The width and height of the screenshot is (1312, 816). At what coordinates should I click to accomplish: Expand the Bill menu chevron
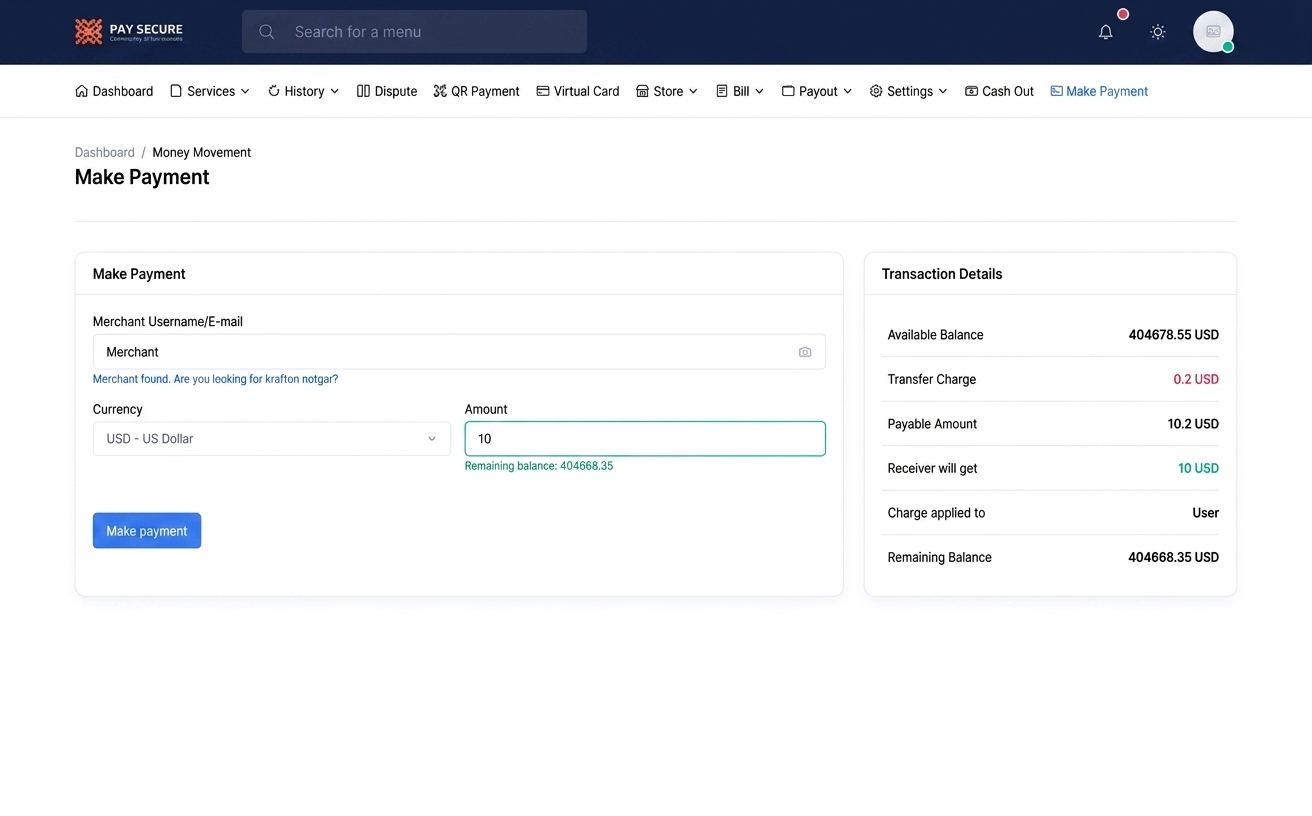tap(759, 91)
